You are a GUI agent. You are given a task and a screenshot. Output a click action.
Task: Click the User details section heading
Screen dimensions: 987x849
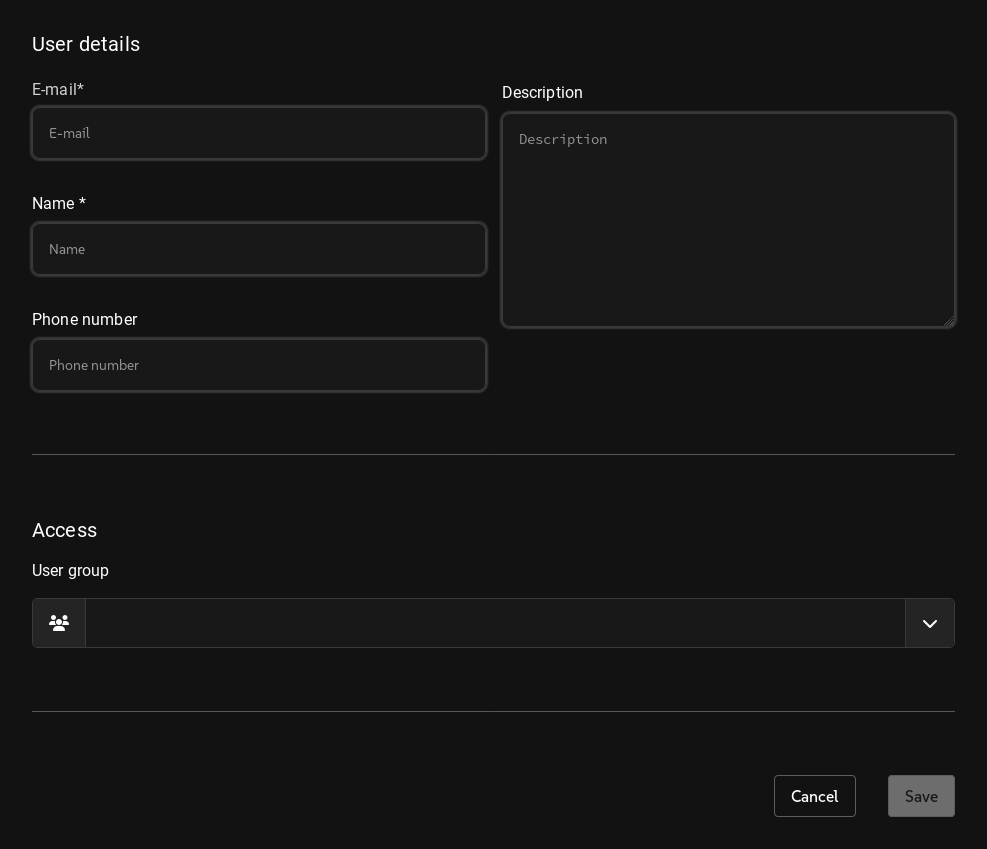click(x=86, y=44)
